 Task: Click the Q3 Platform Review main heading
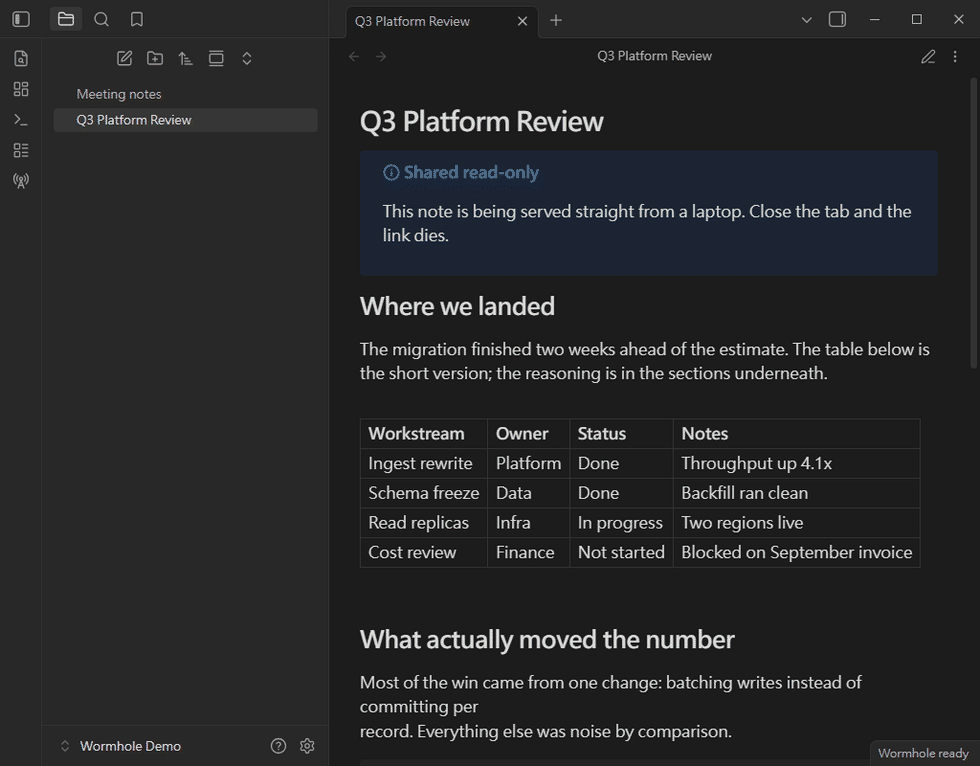pos(481,121)
